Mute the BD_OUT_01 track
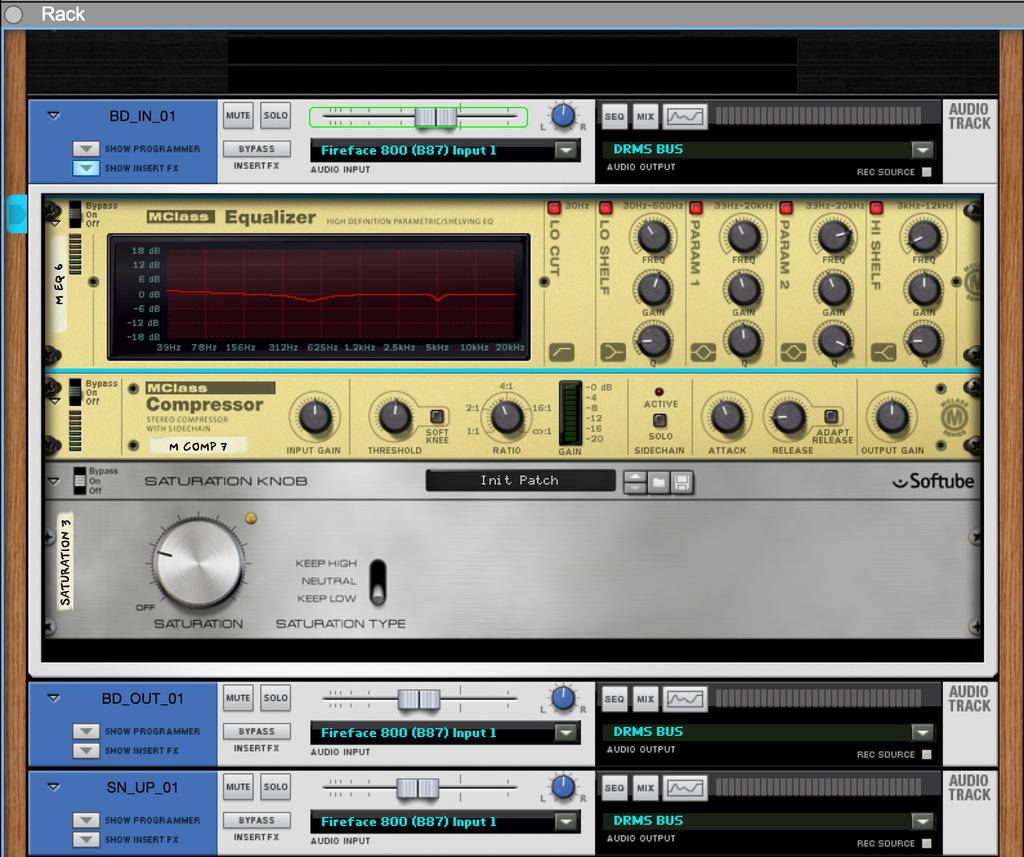 point(238,698)
